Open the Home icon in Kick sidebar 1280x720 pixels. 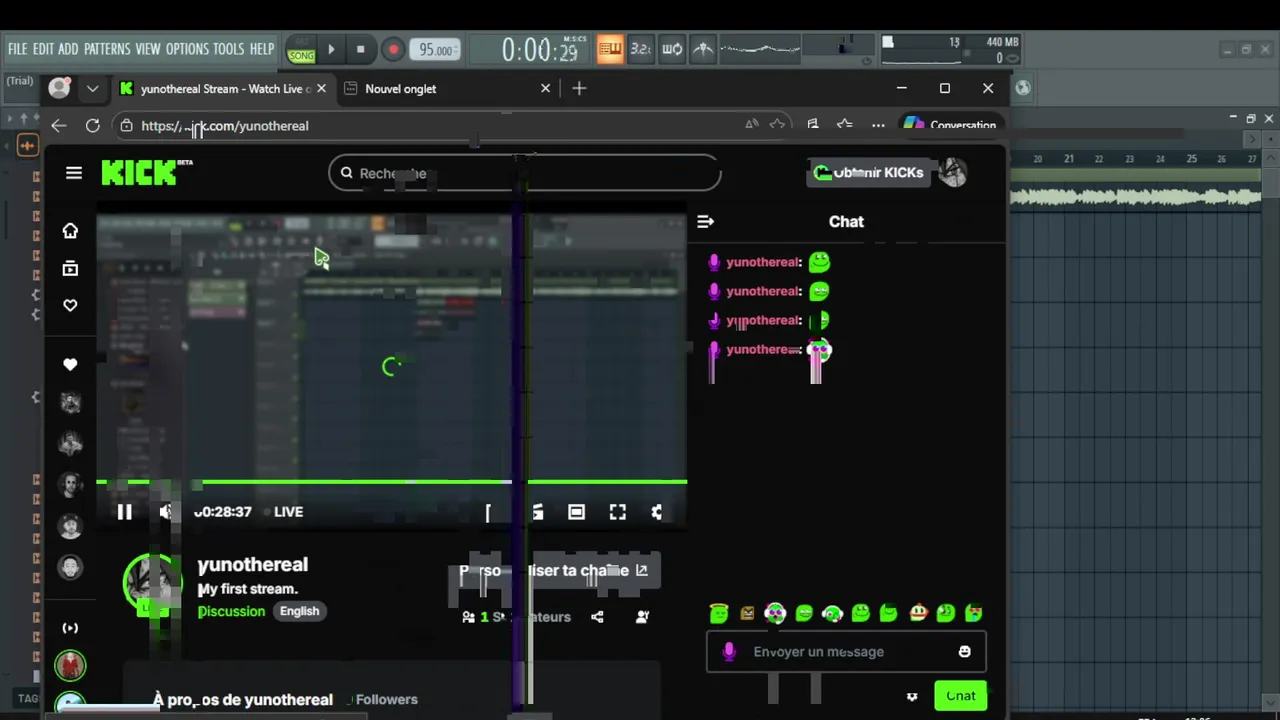pyautogui.click(x=70, y=231)
